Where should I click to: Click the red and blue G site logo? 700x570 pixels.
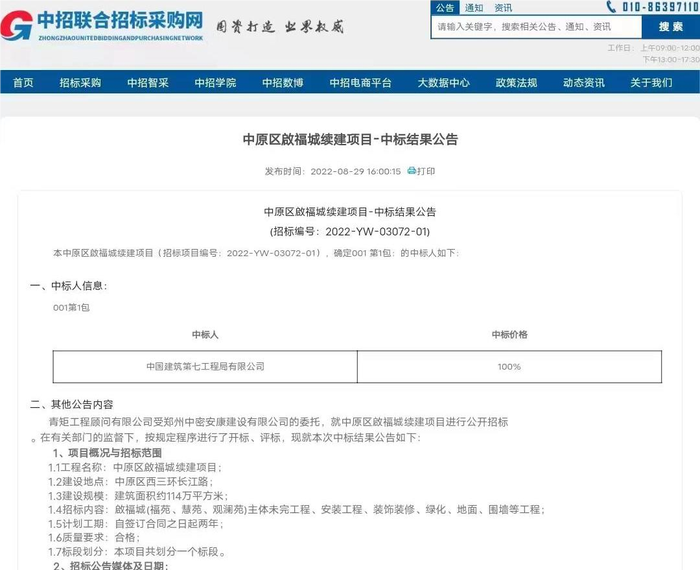(x=17, y=25)
